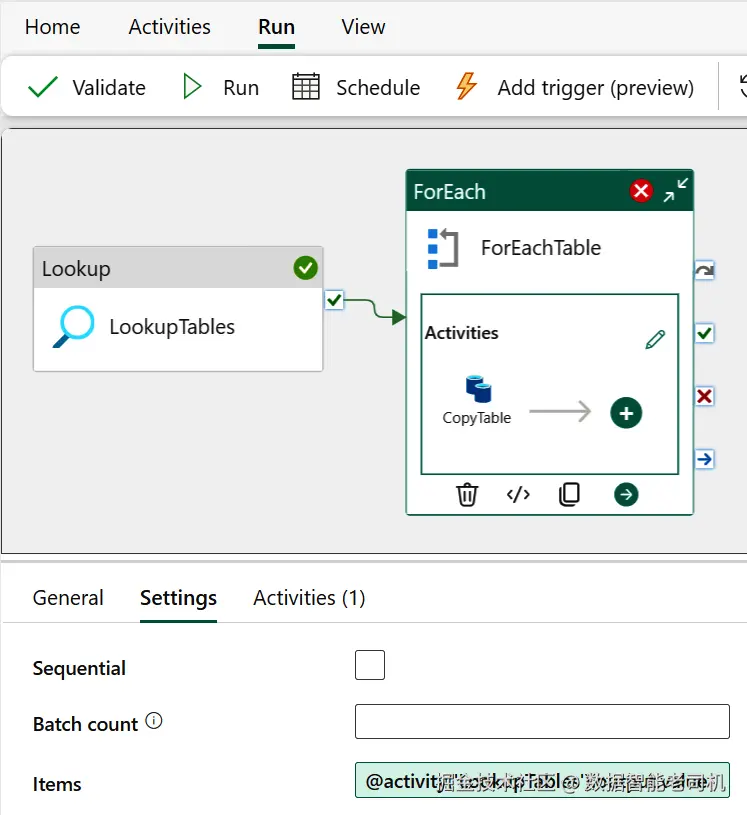Click the Lookup on-success output checkmark
Image resolution: width=747 pixels, height=815 pixels.
335,299
